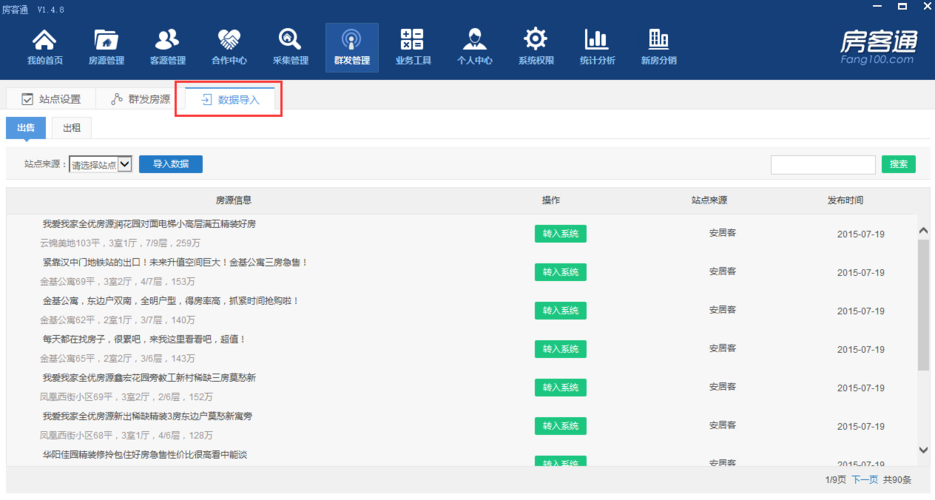Click the green 搜索 button

(x=899, y=164)
